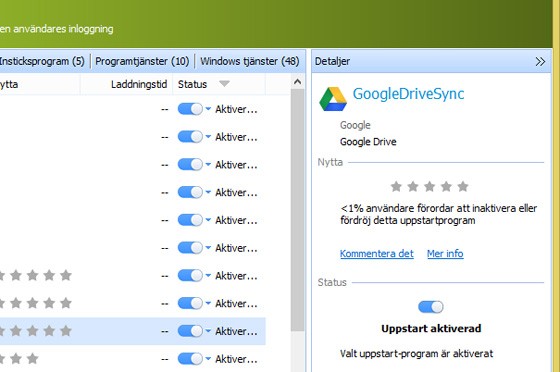Click the rating stars in the highlighted row
560x372 pixels.
36,331
